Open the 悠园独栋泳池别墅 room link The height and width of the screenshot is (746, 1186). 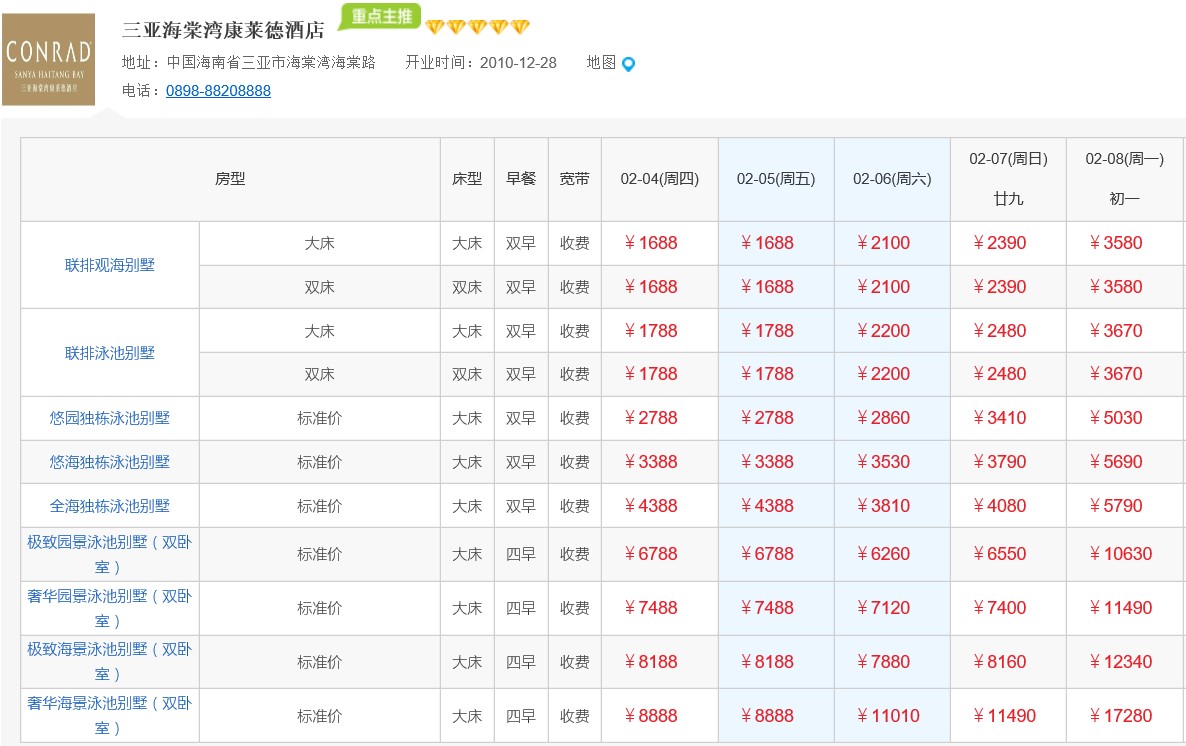[110, 418]
